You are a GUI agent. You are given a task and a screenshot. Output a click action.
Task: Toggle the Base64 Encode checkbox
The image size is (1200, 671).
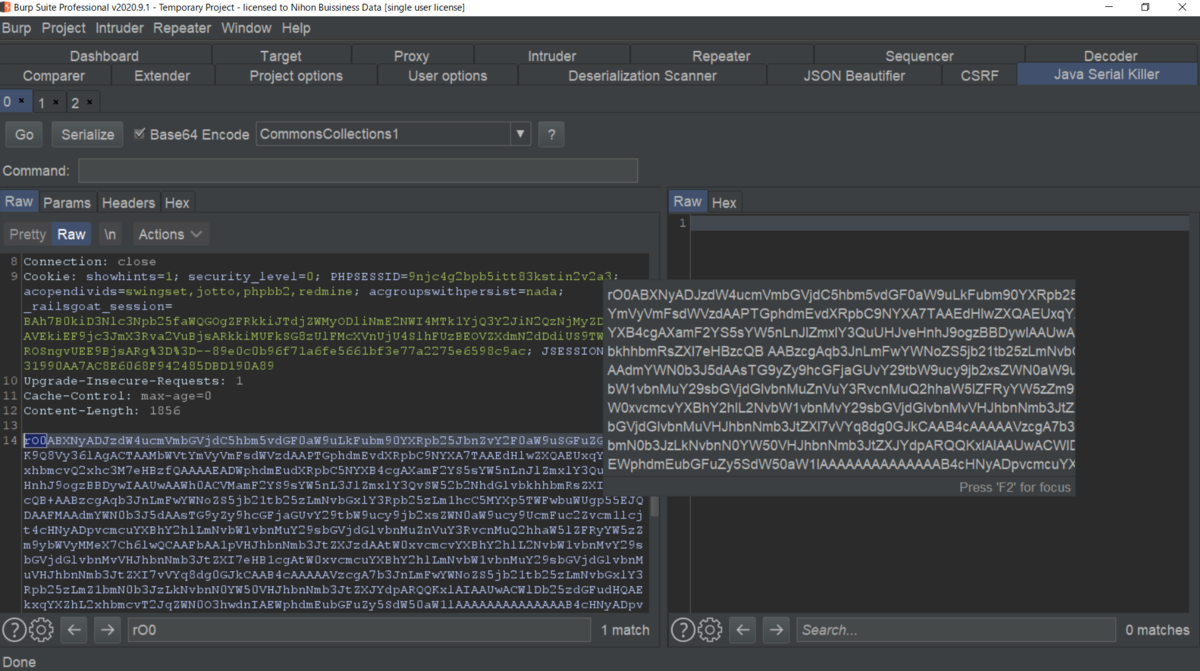[140, 134]
